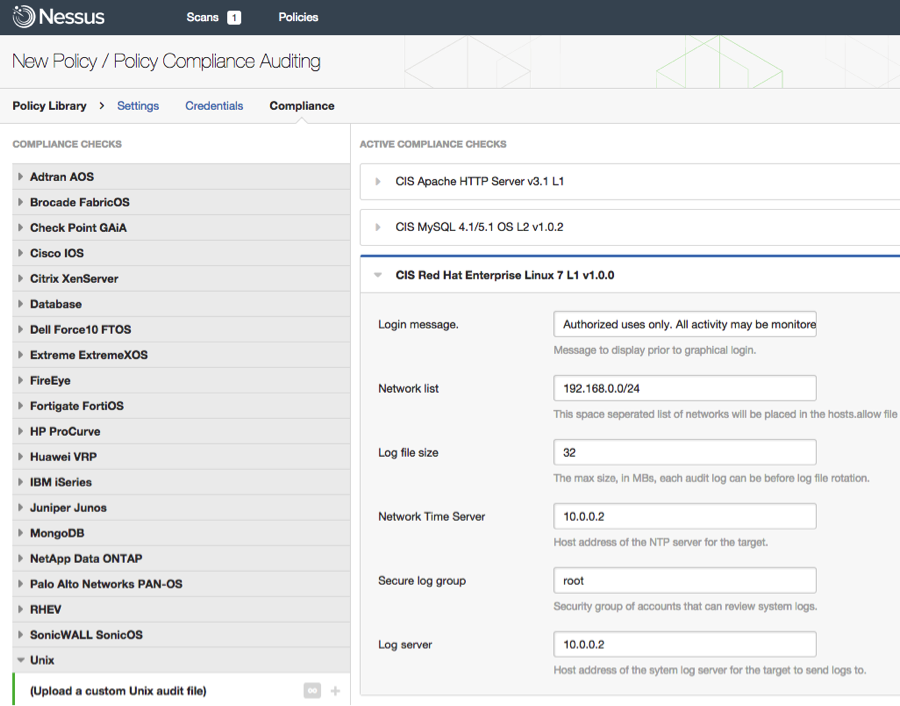Select Upload a custom Unix audit file

(118, 691)
